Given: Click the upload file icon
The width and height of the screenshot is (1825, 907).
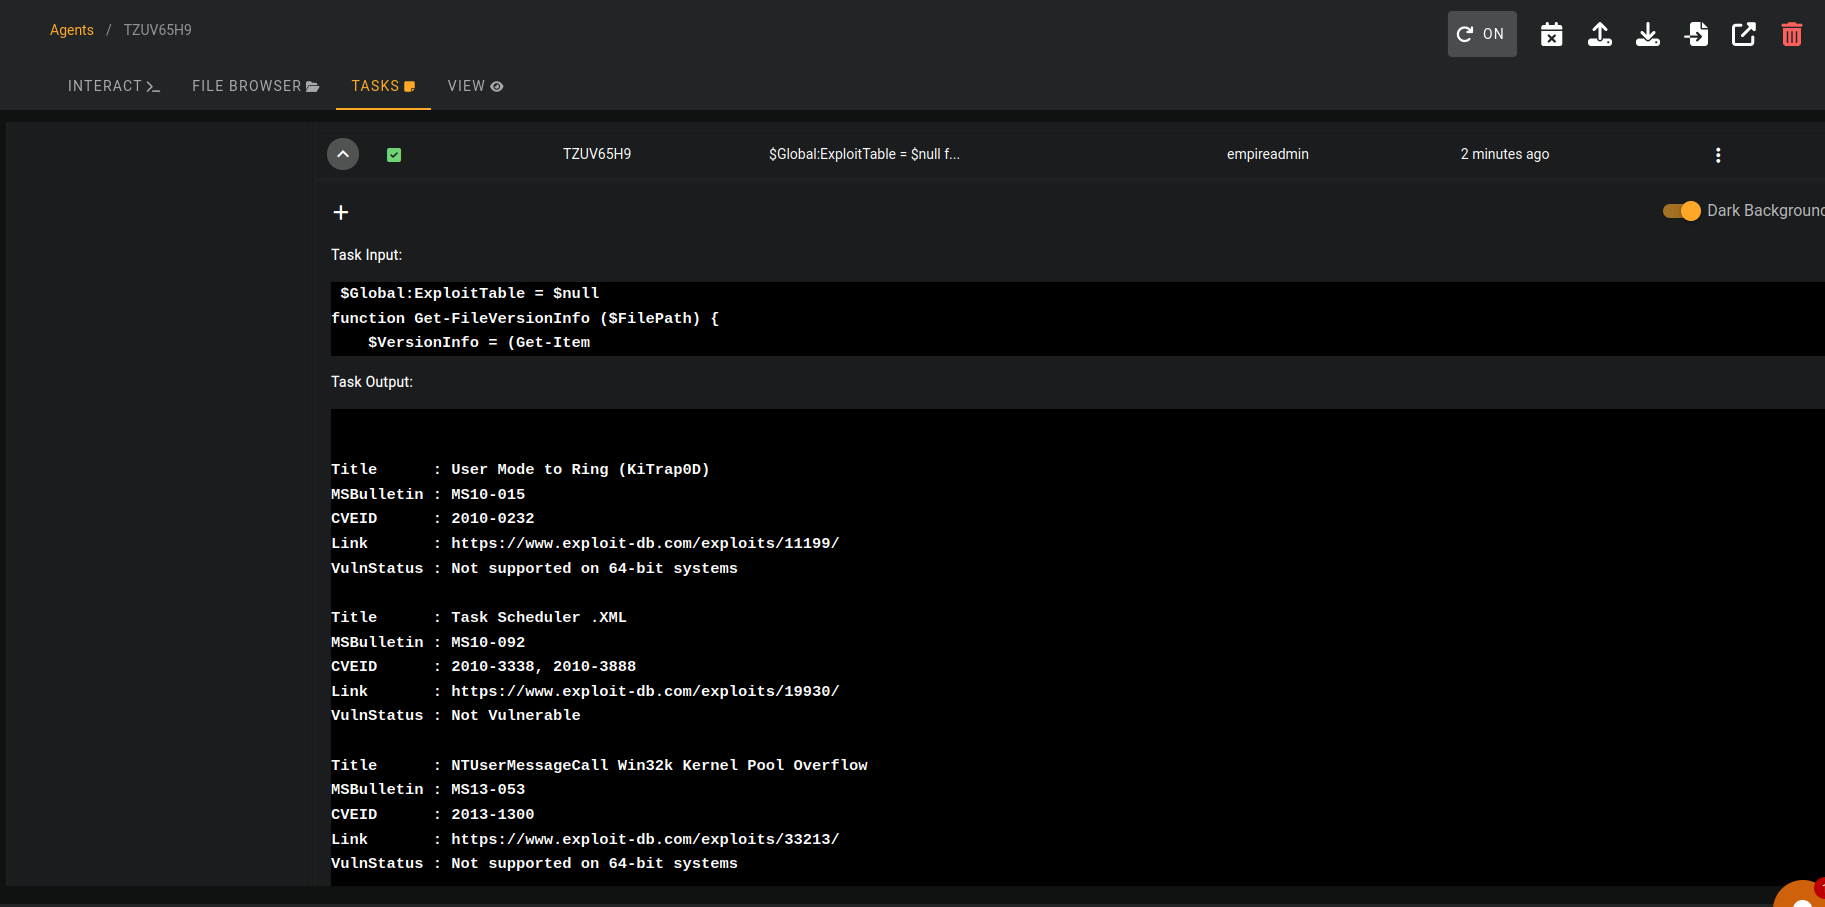Looking at the screenshot, I should [1600, 34].
